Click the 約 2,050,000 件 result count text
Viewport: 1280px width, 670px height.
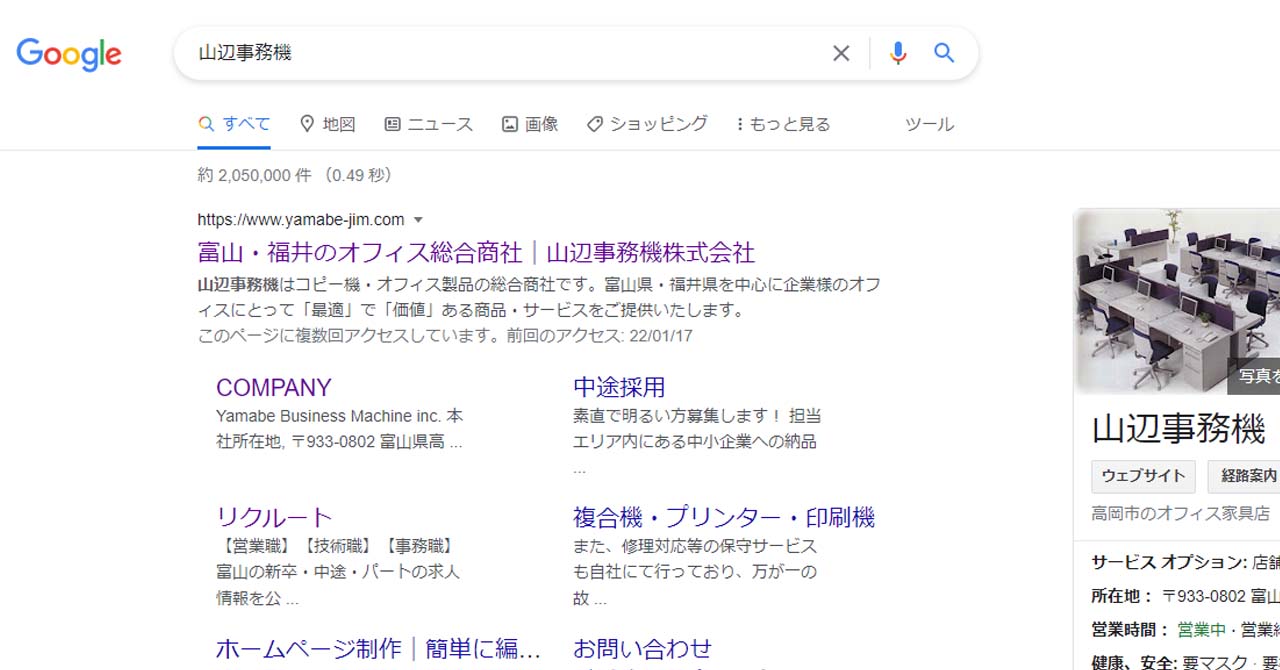[x=255, y=175]
